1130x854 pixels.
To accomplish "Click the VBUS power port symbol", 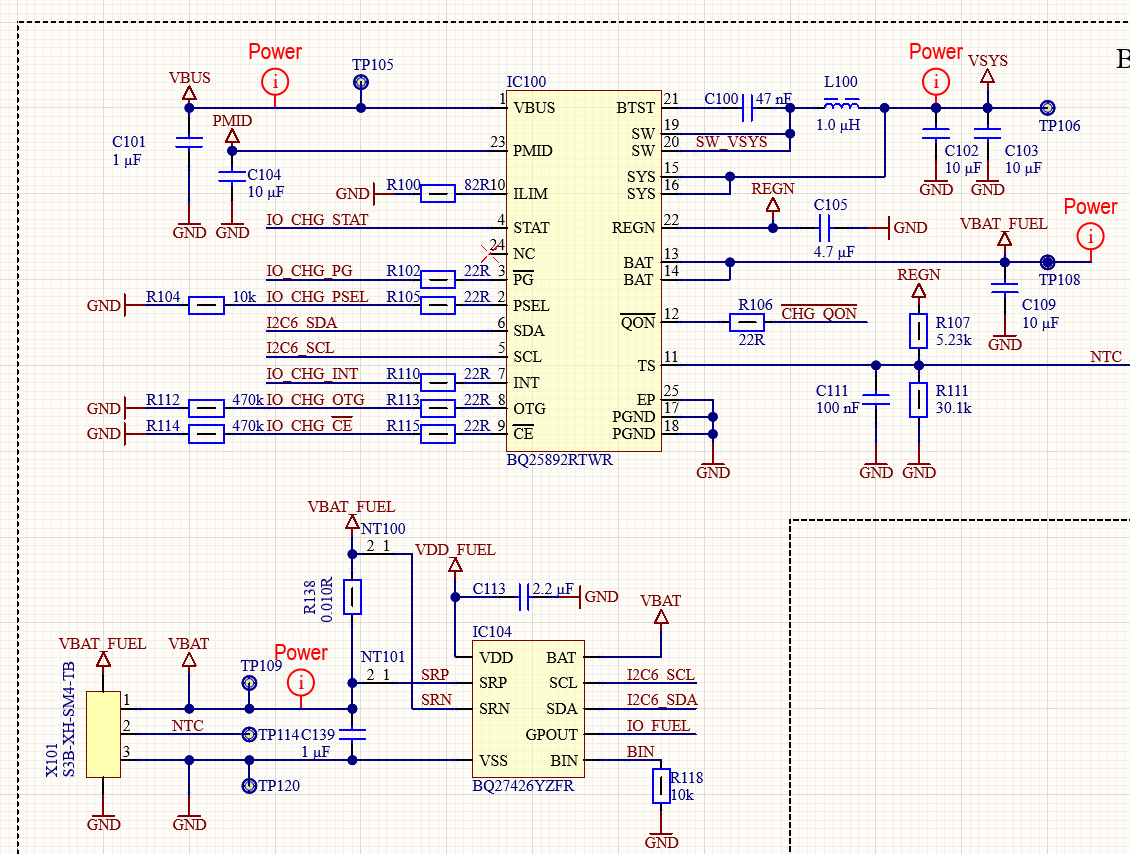I will (x=189, y=93).
